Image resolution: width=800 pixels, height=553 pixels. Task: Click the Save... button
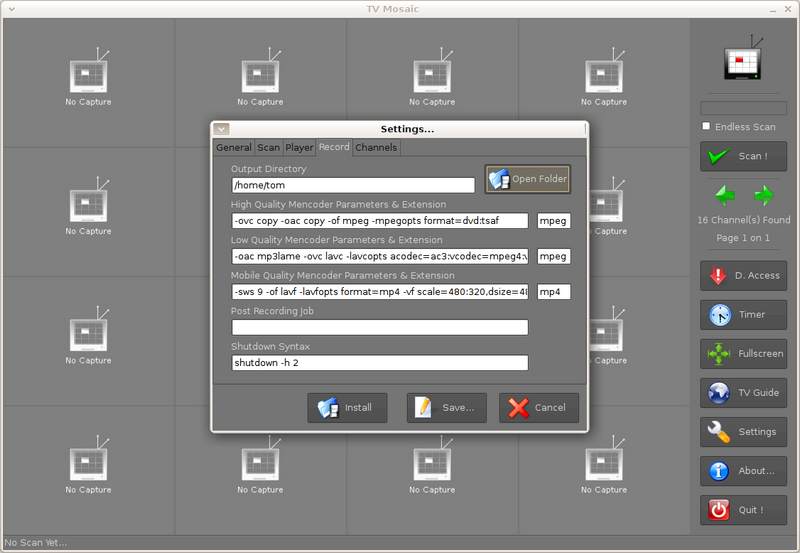coord(446,408)
